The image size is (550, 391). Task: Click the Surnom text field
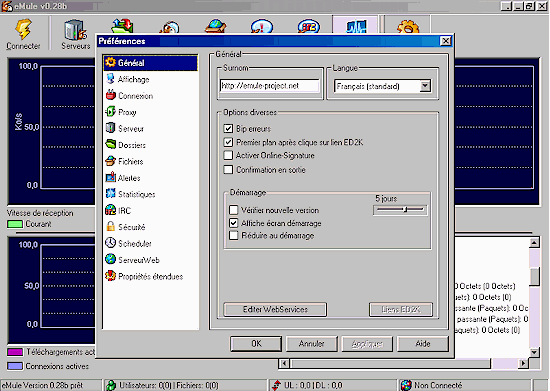pyautogui.click(x=270, y=86)
